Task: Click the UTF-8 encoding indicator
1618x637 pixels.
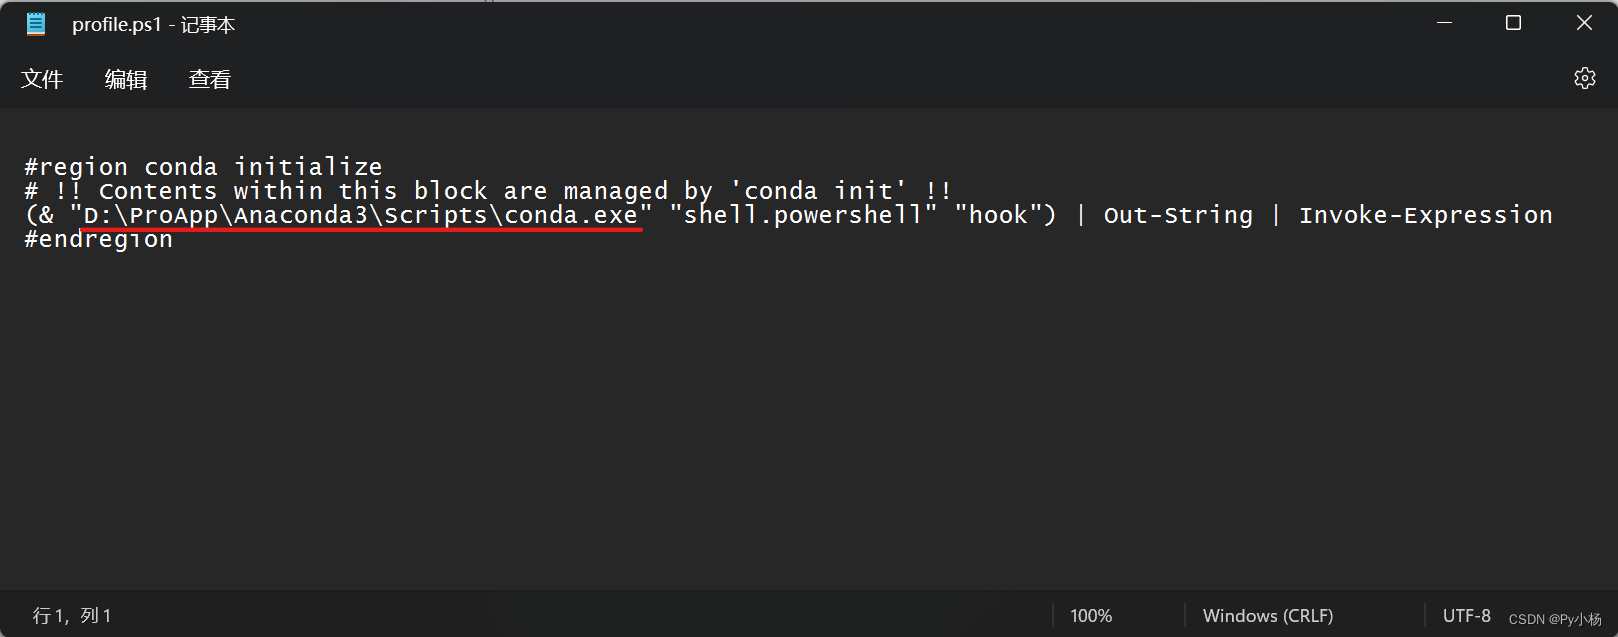Action: click(1466, 615)
